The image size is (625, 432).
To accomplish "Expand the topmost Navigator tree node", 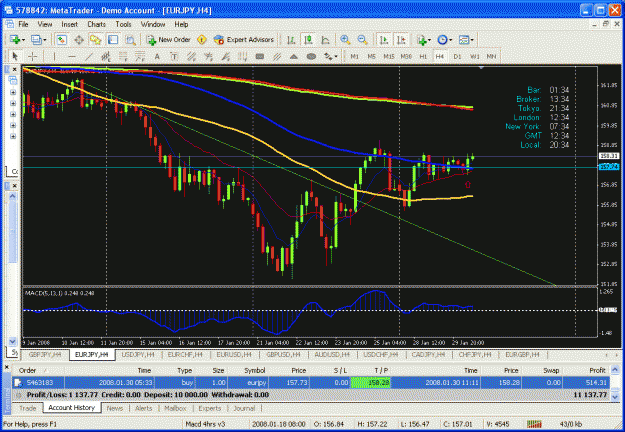I will point(13,92).
